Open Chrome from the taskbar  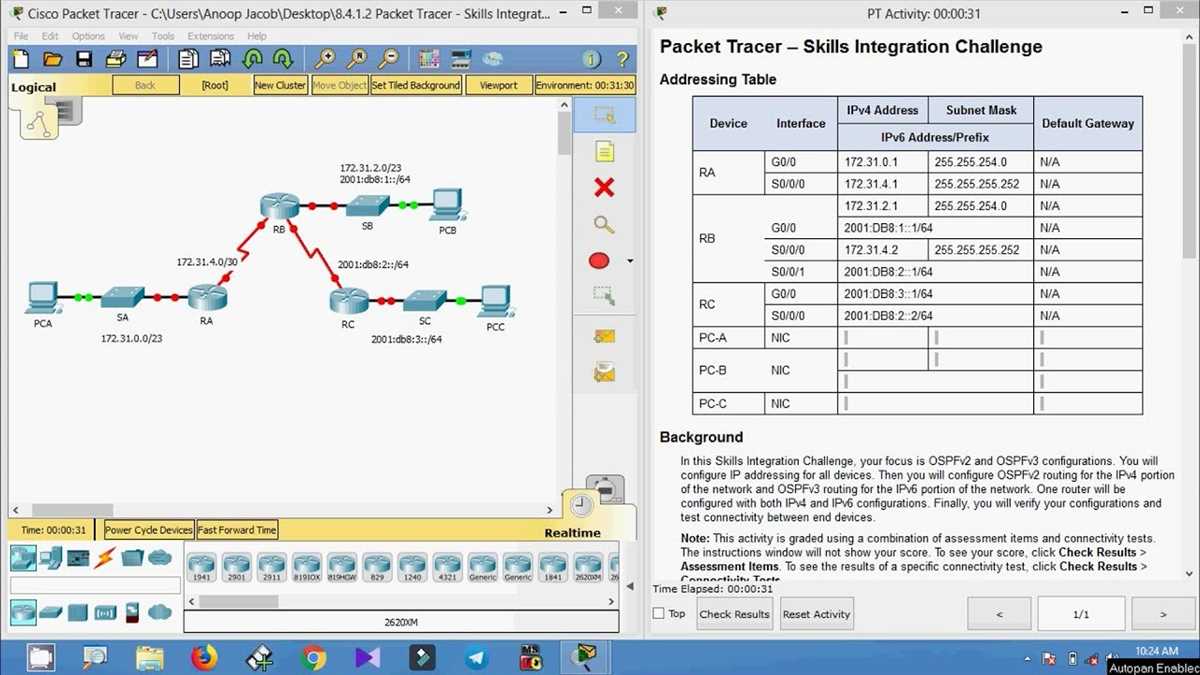tap(313, 658)
